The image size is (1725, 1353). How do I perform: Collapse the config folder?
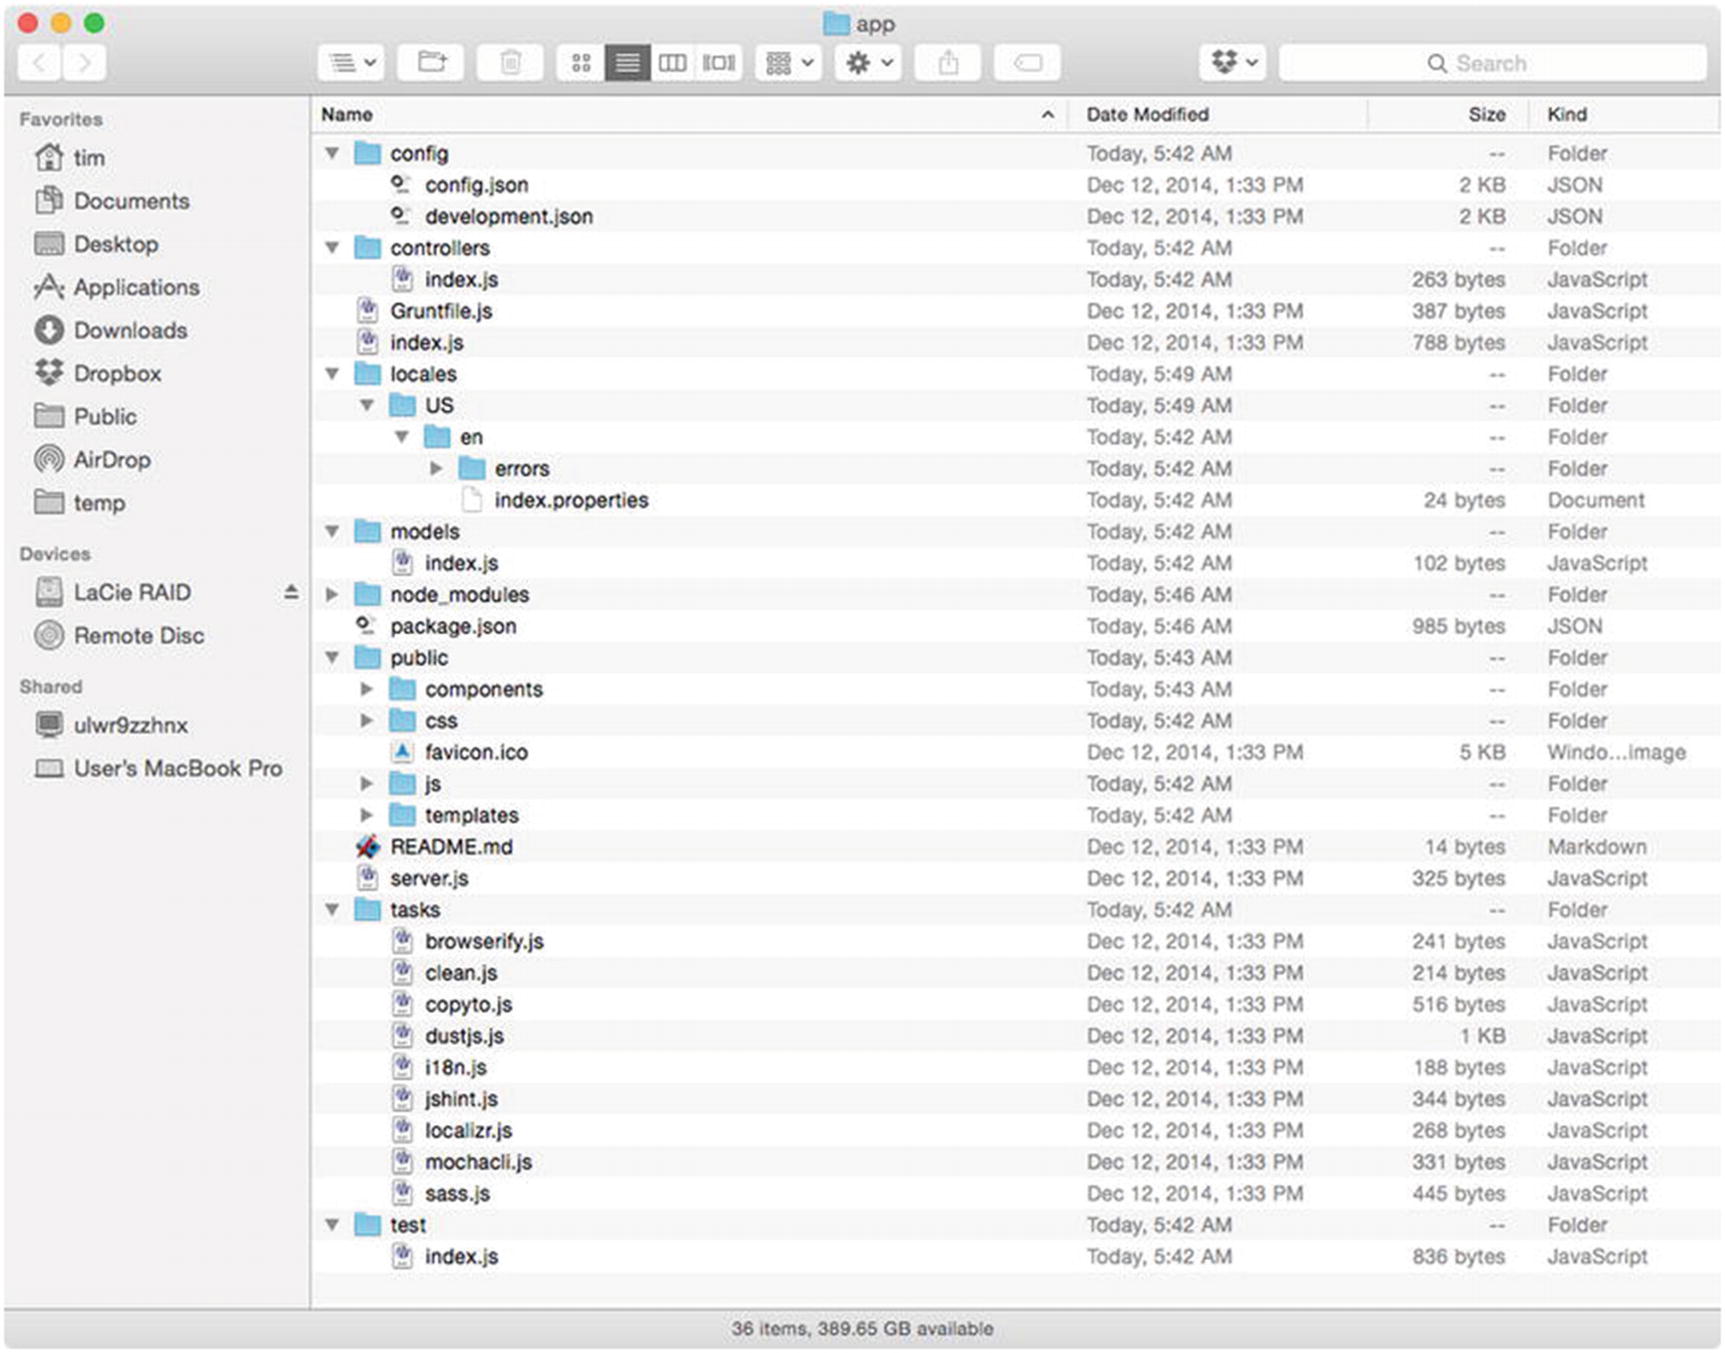332,154
